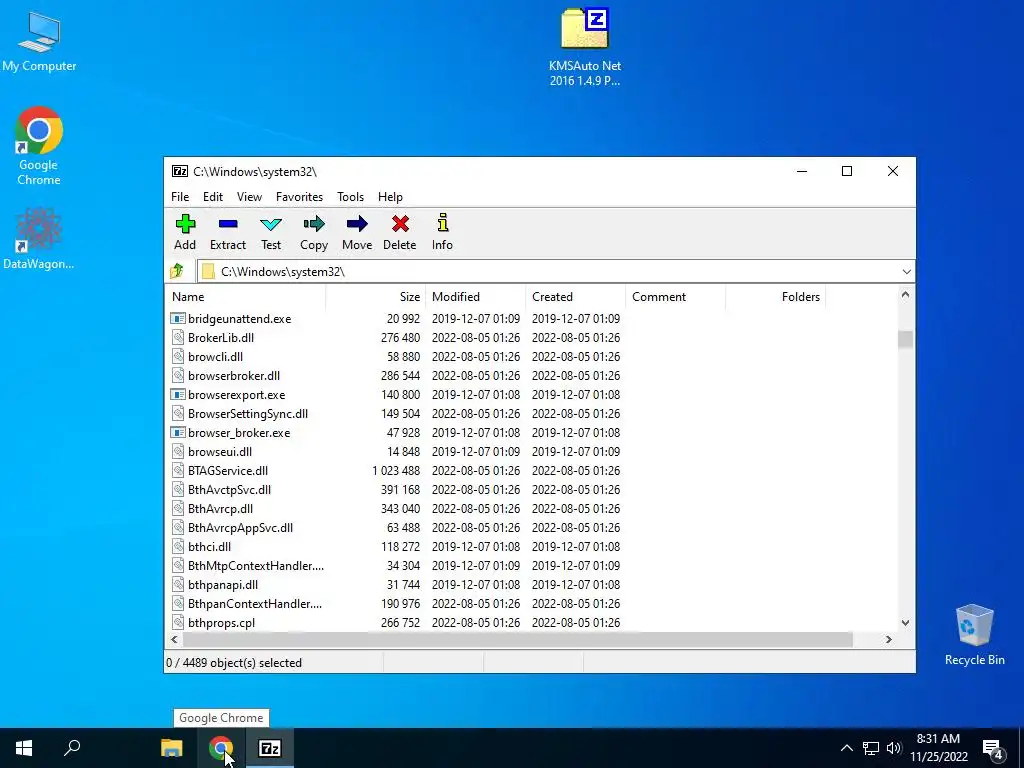Click the 7z icon in window title bar

180,171
